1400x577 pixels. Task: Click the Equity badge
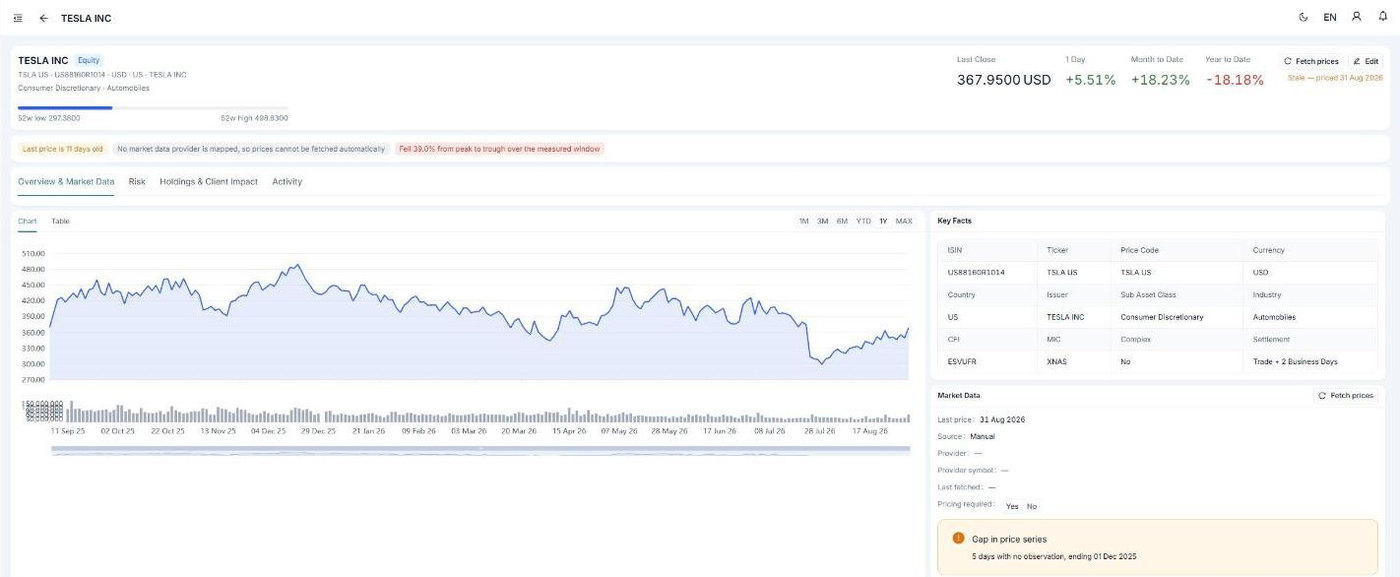click(x=89, y=61)
